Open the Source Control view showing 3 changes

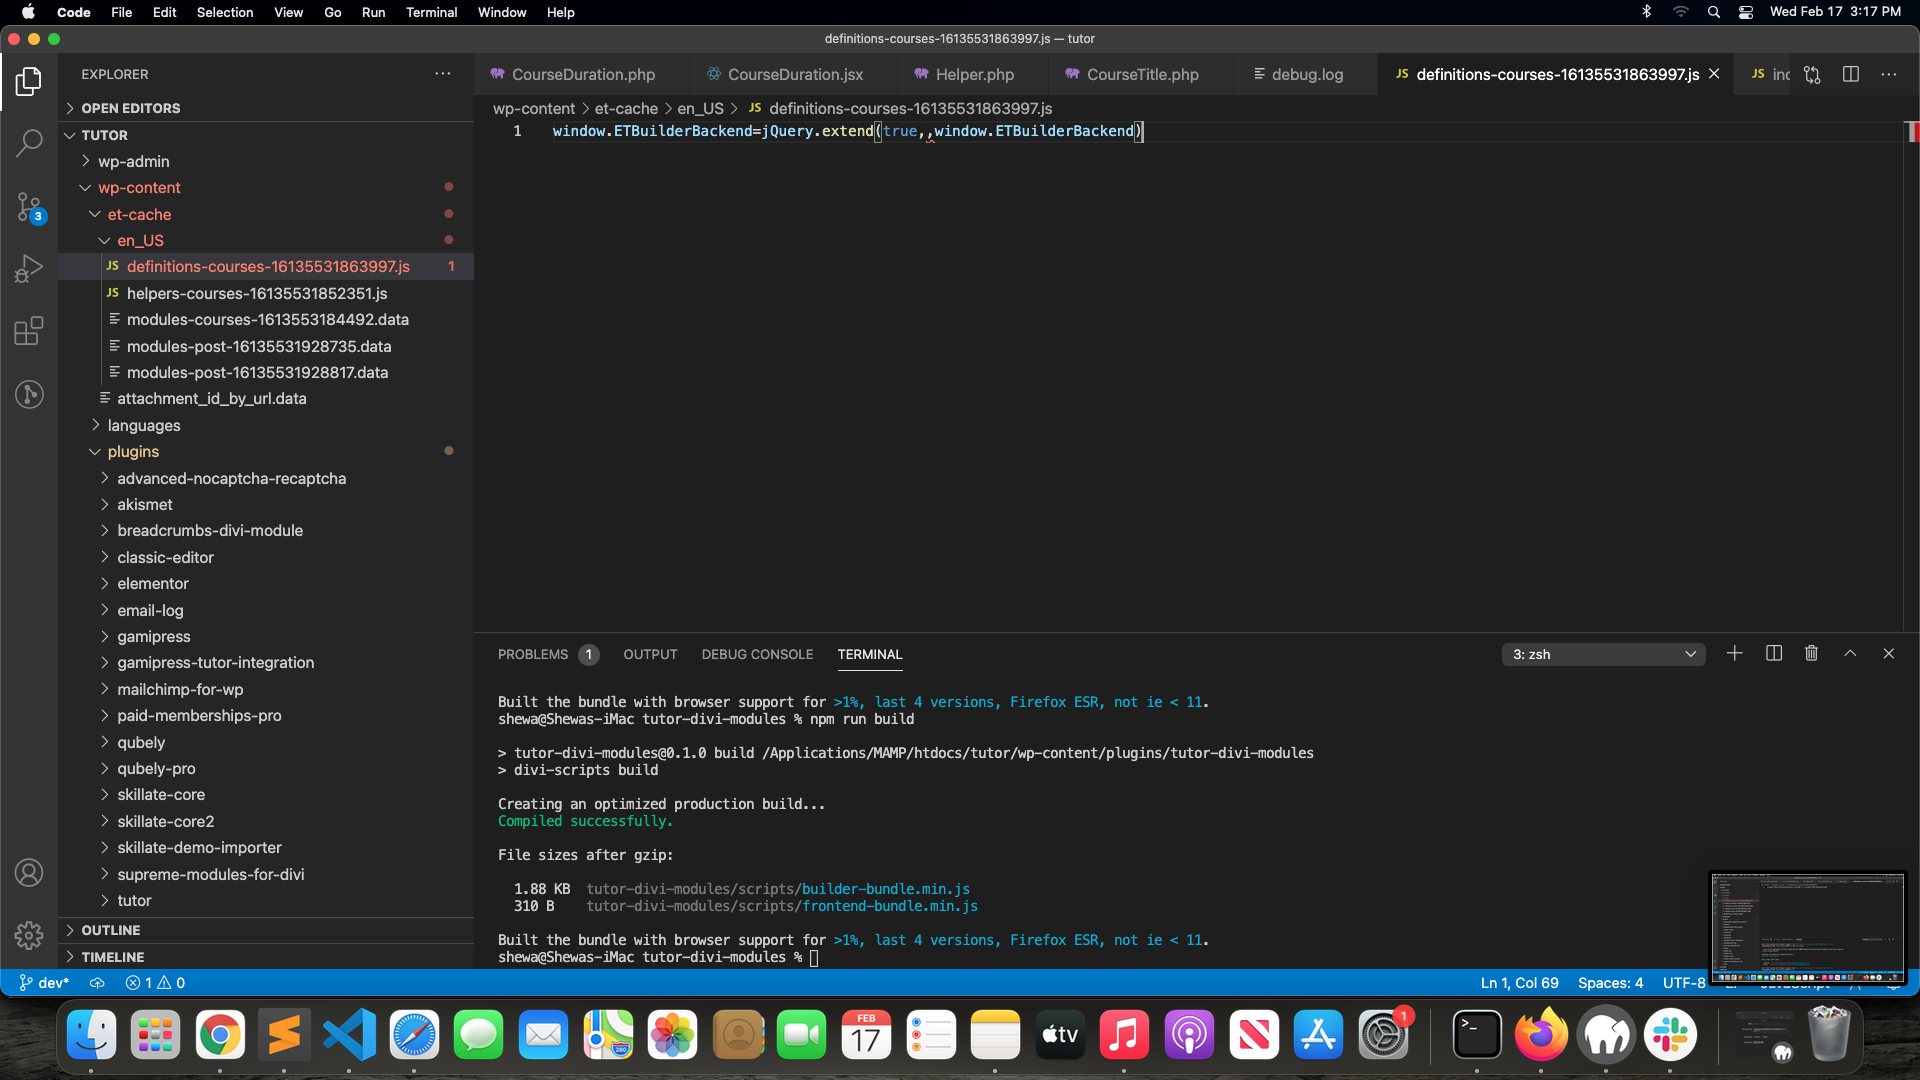(x=29, y=205)
